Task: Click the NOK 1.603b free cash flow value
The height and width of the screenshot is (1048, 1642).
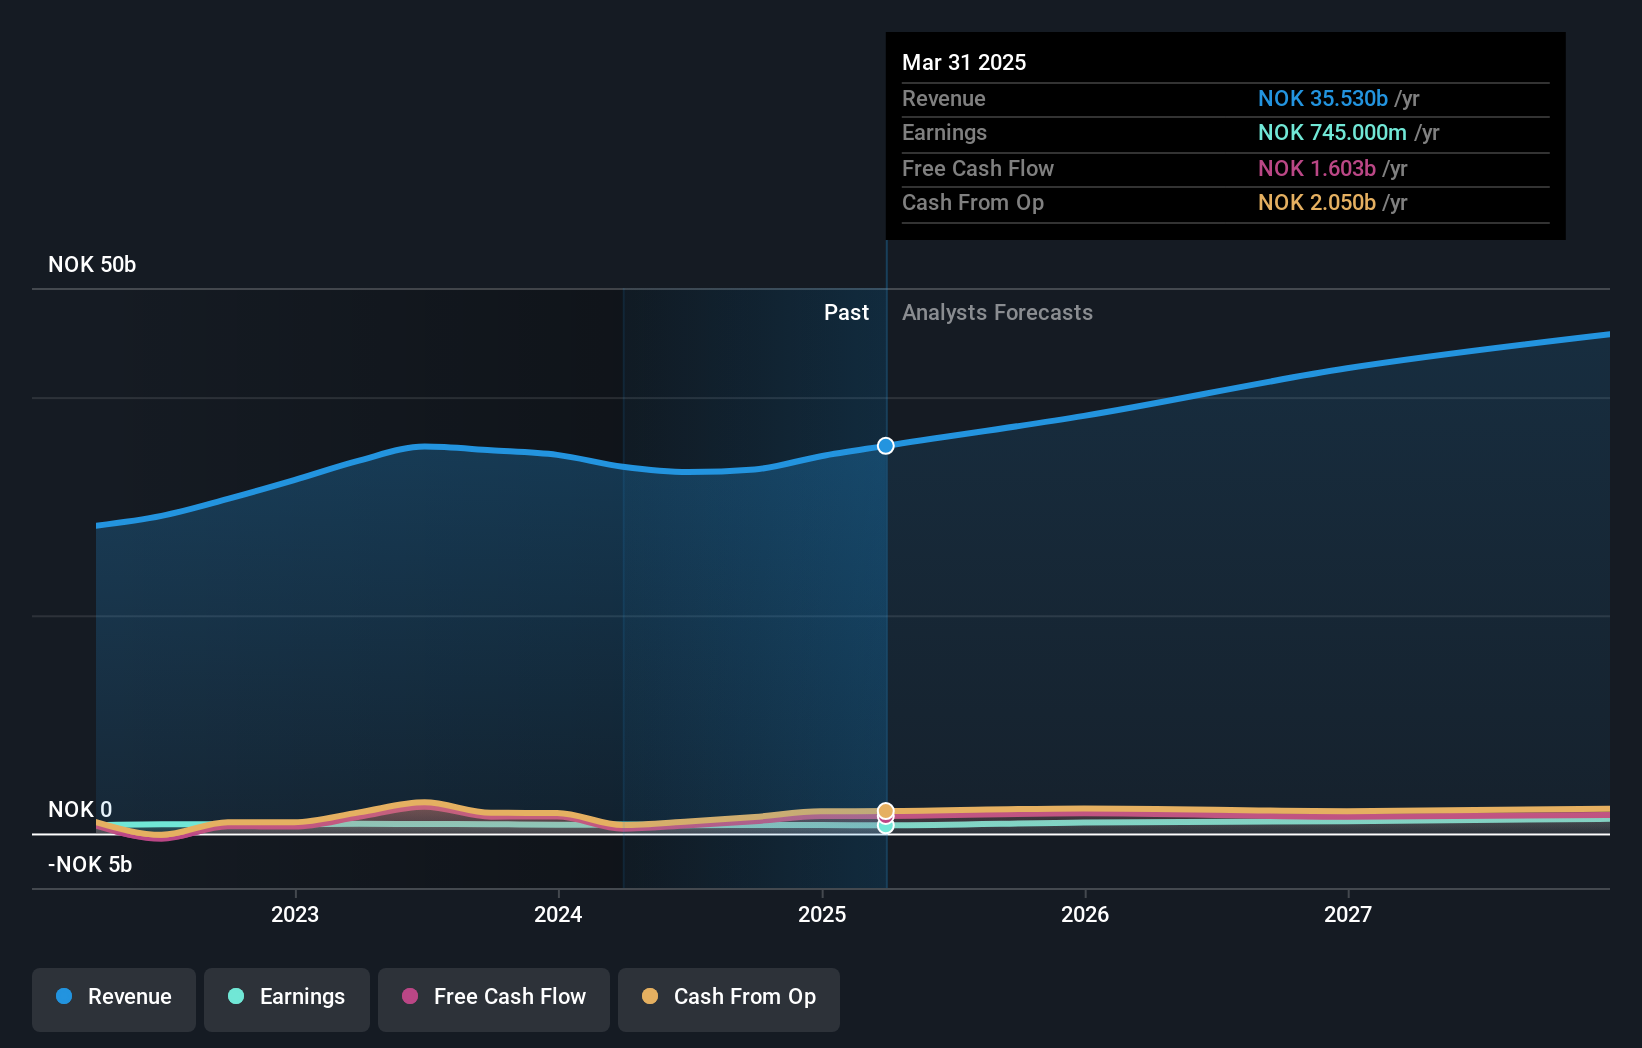Action: 1316,169
